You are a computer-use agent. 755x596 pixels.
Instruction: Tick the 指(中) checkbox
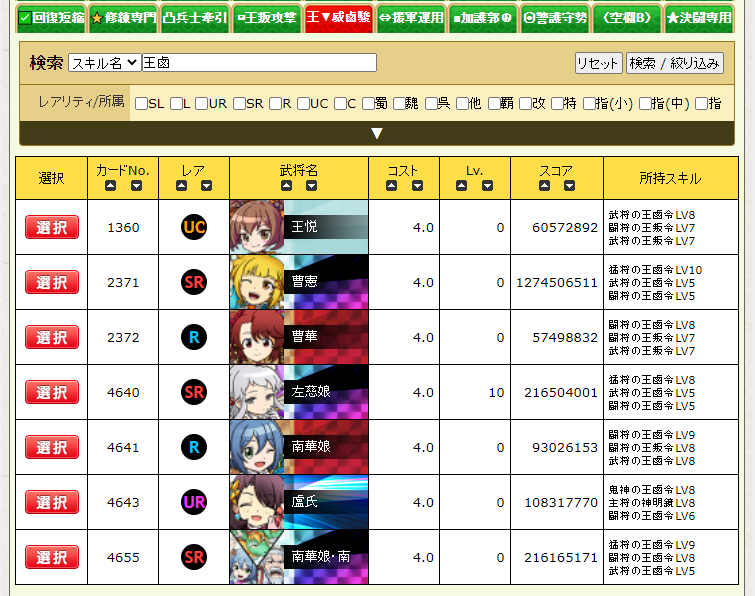point(645,104)
